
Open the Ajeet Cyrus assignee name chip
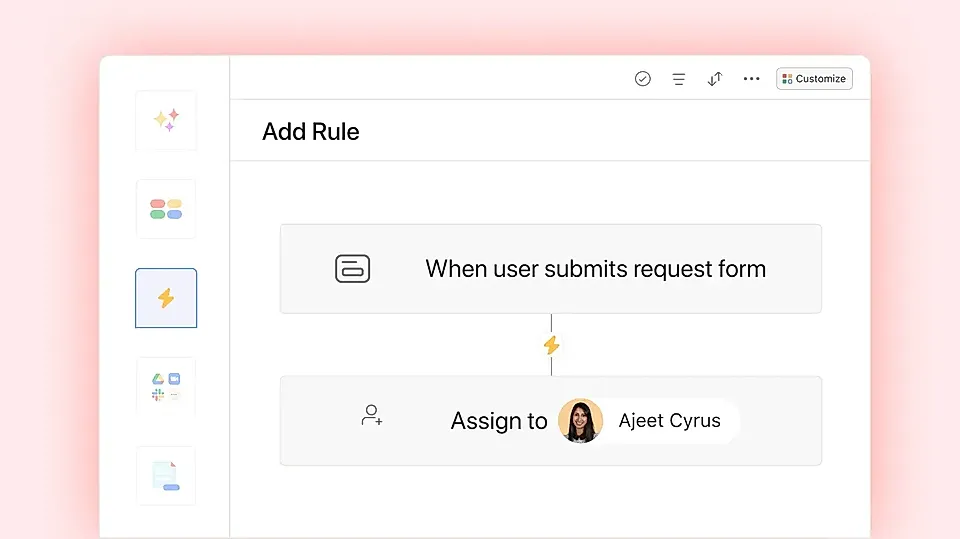(x=649, y=421)
